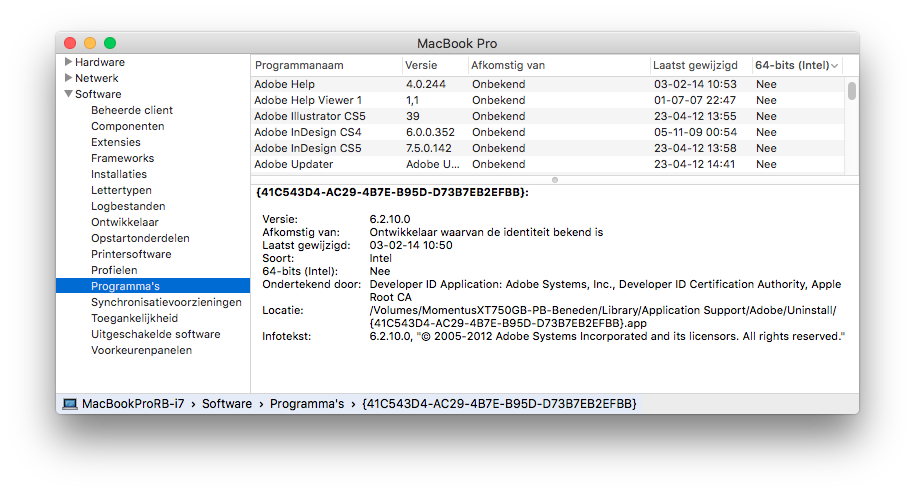The image size is (915, 494).
Task: Click the green zoom window button
Action: pyautogui.click(x=110, y=43)
